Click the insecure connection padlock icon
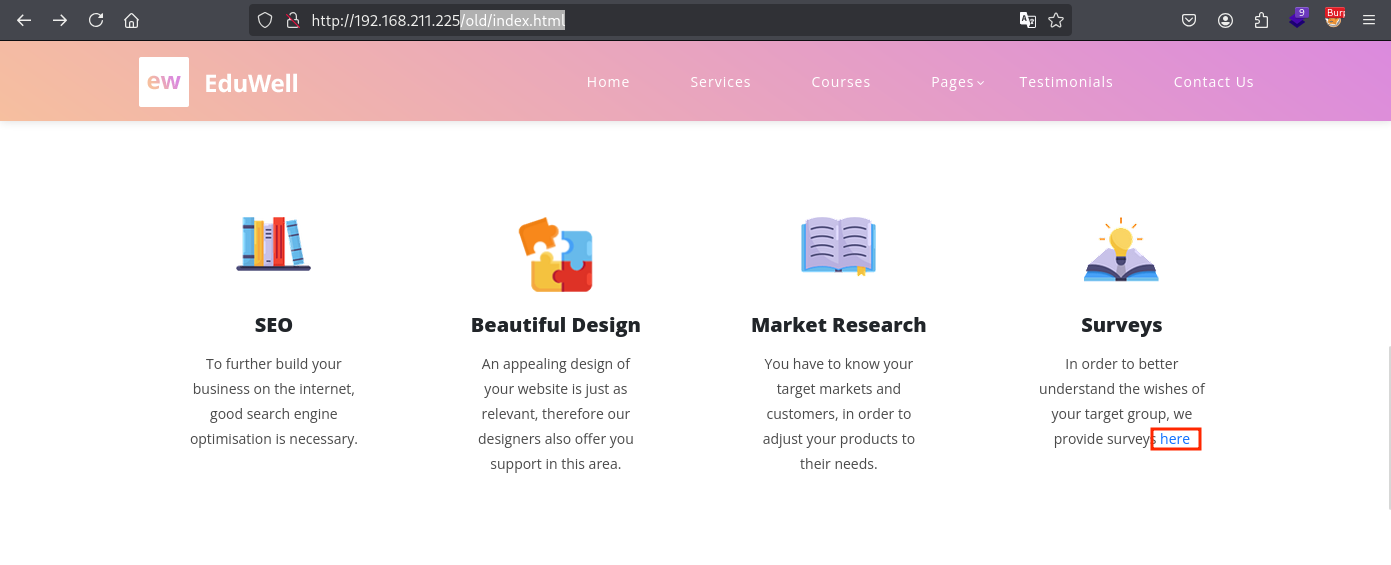Screen dimensions: 1391x565 tap(292, 20)
